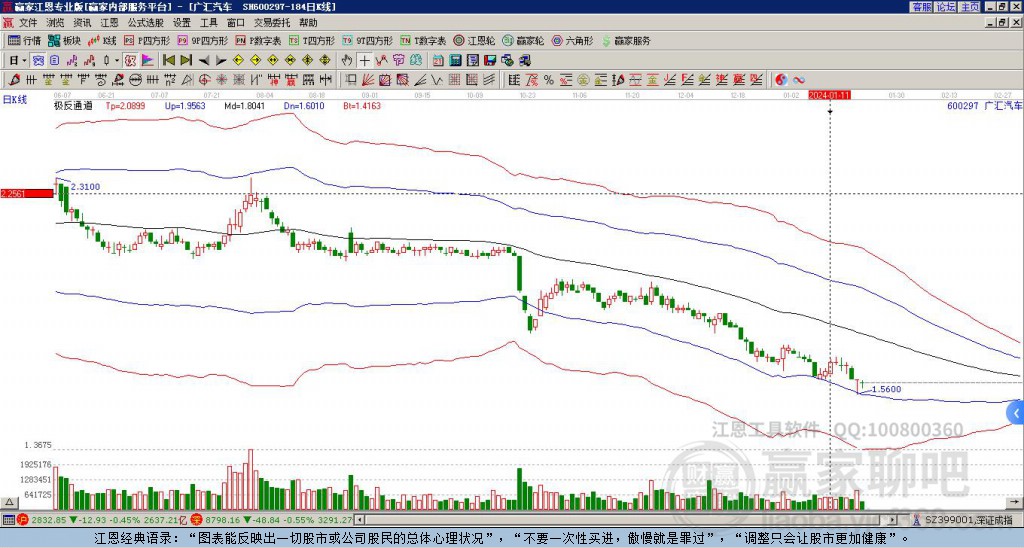Select the hand pan tool
Screen dimensions: 1024x548
click(x=347, y=60)
